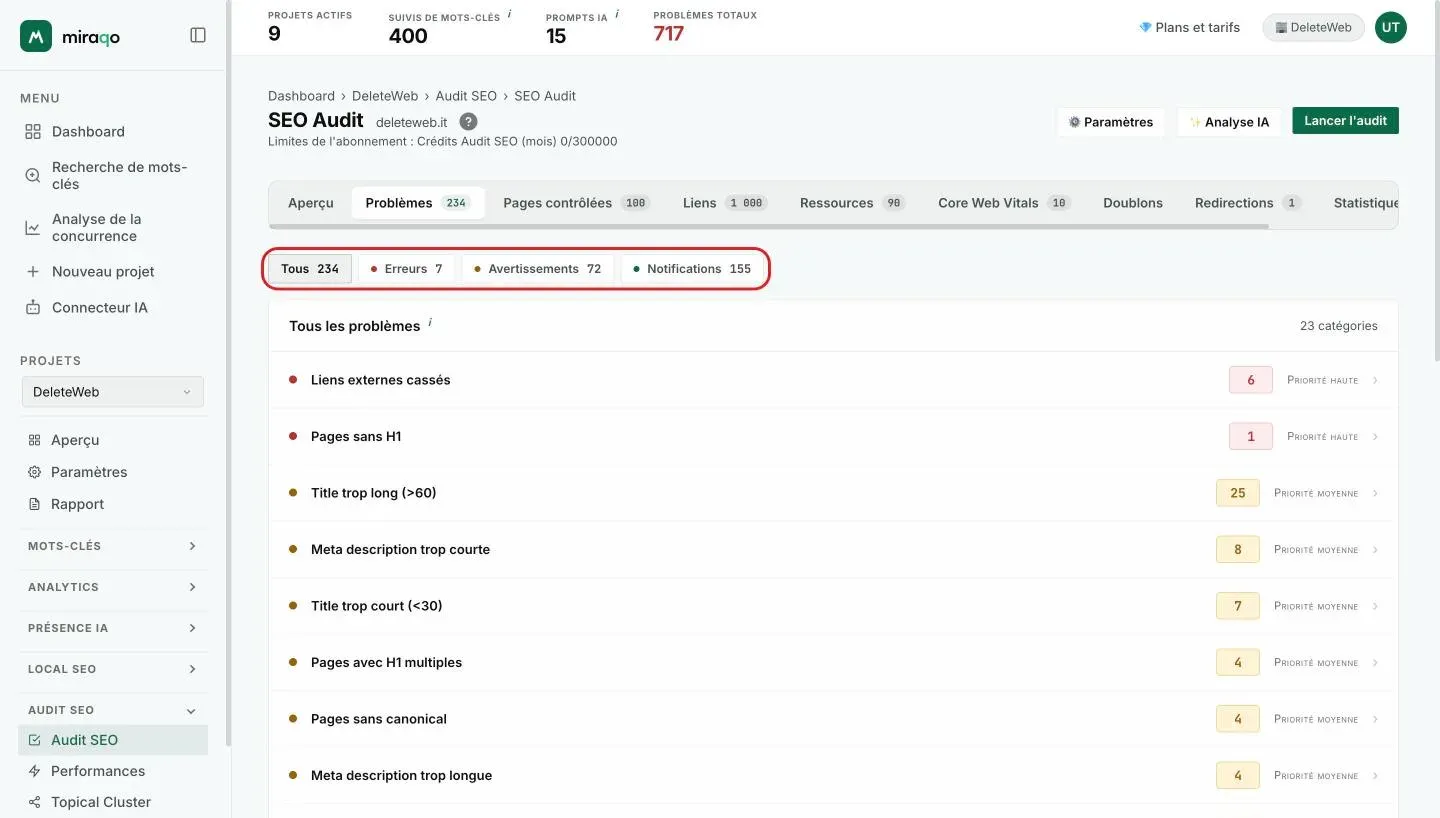Click the keyword research magnifier icon
The width and height of the screenshot is (1440, 818).
[33, 175]
